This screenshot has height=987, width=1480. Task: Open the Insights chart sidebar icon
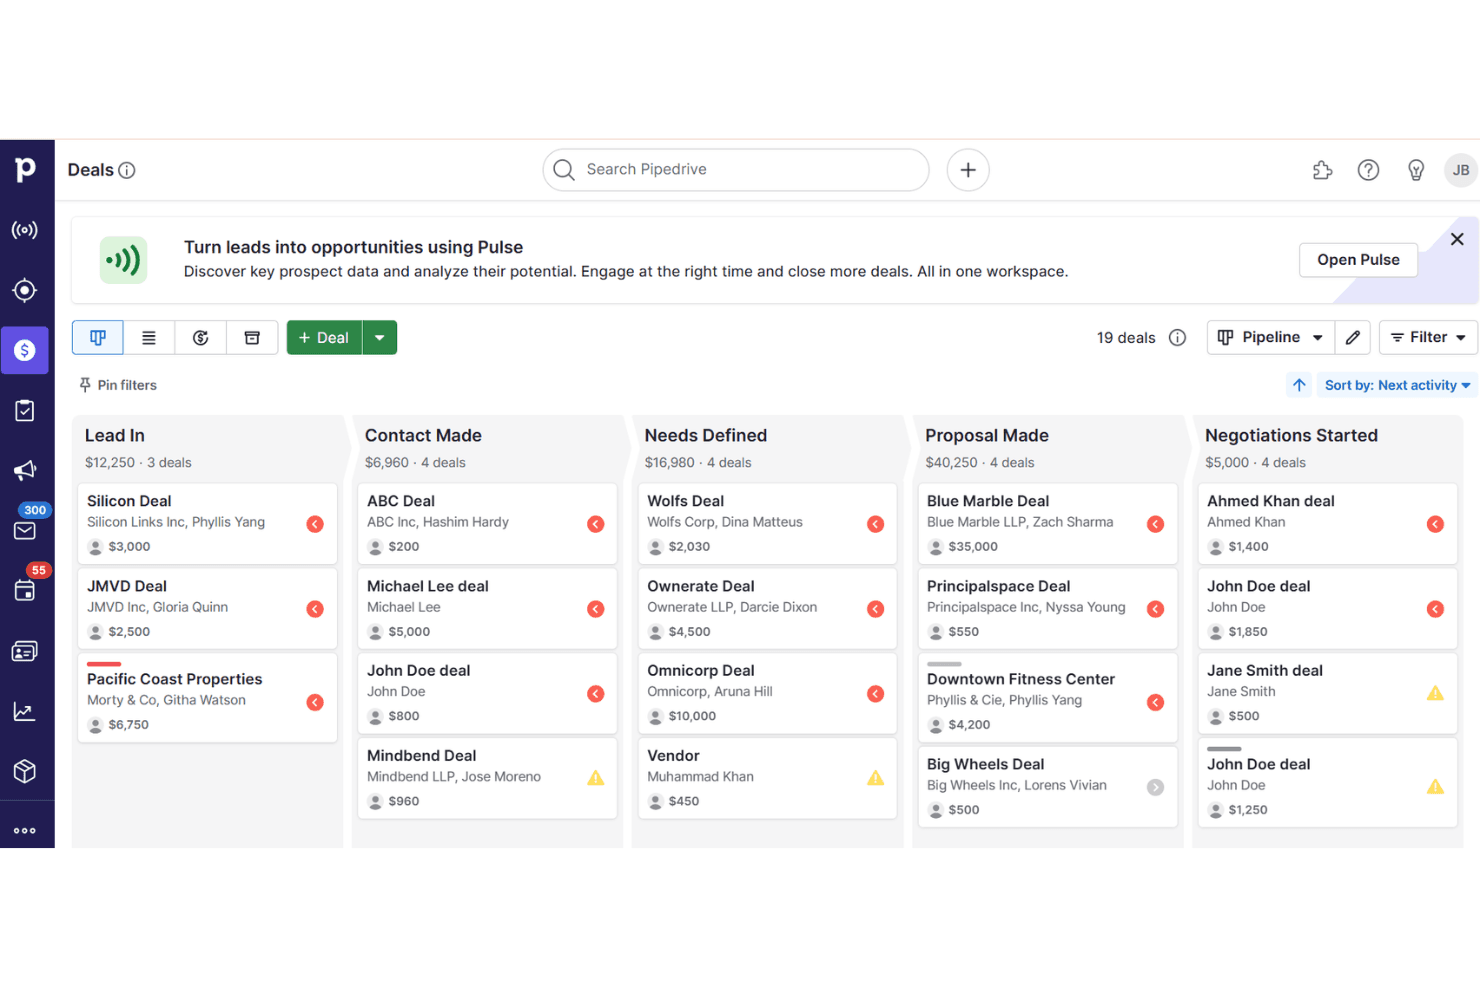25,711
